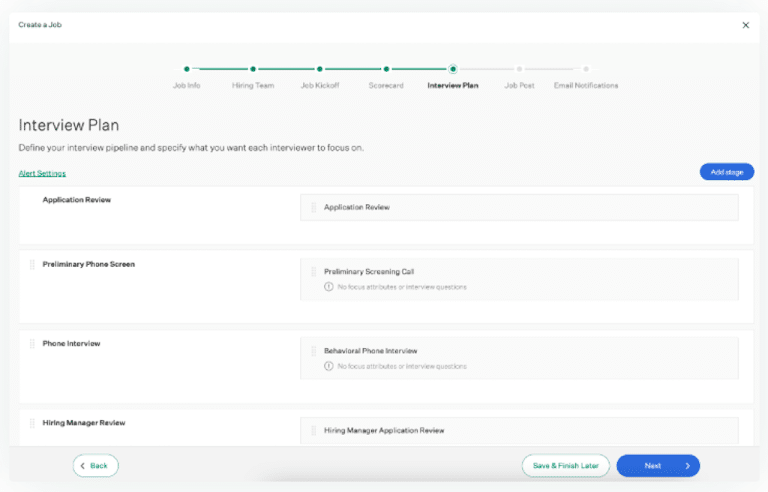Viewport: 768px width, 492px height.
Task: Grab drag handle for Hiring Manager Review stage
Action: (x=32, y=423)
